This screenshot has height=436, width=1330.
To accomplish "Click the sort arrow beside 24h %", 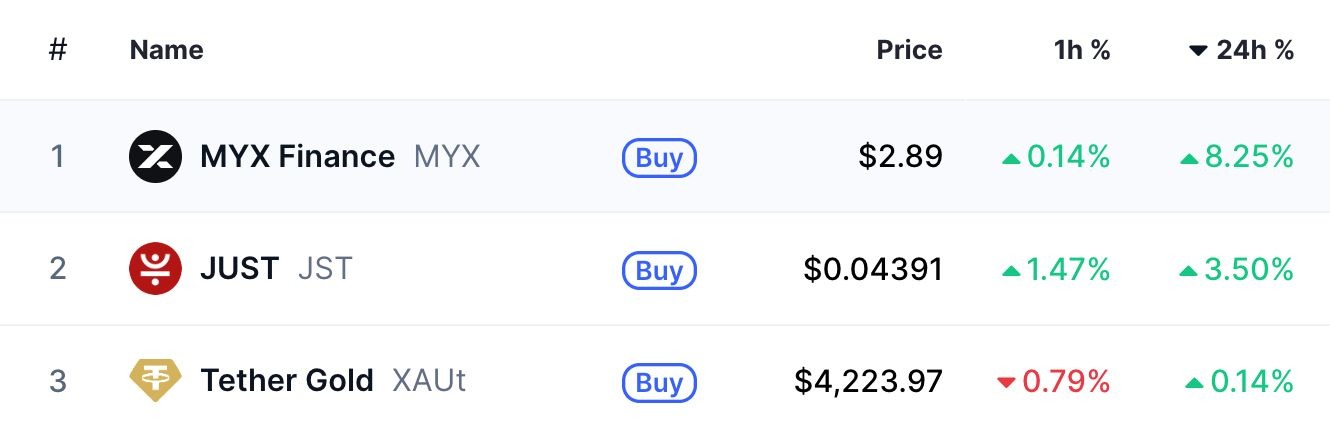I will [1198, 51].
